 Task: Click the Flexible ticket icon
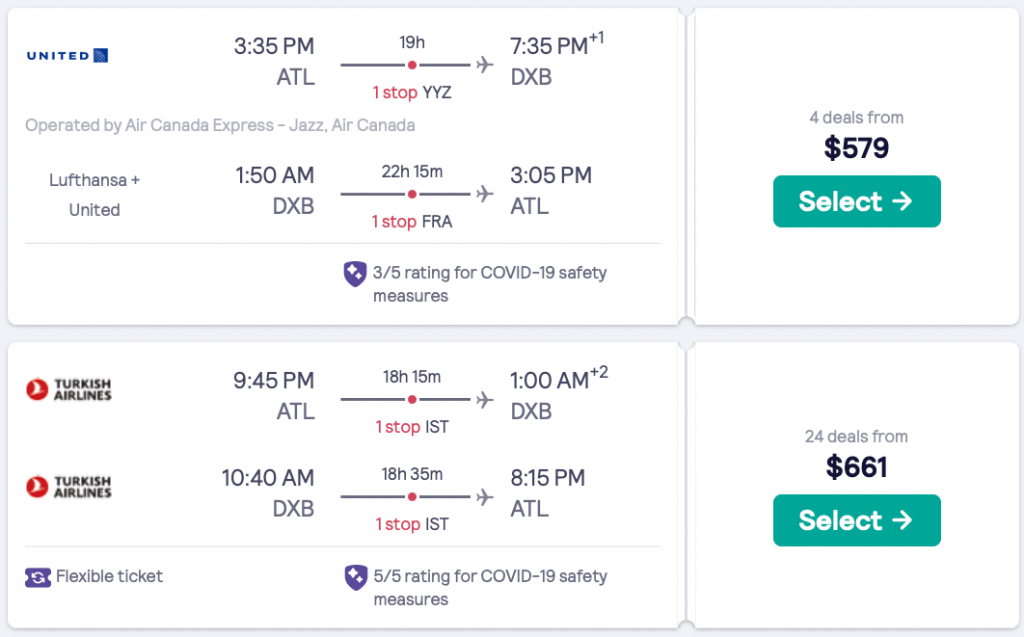38,577
